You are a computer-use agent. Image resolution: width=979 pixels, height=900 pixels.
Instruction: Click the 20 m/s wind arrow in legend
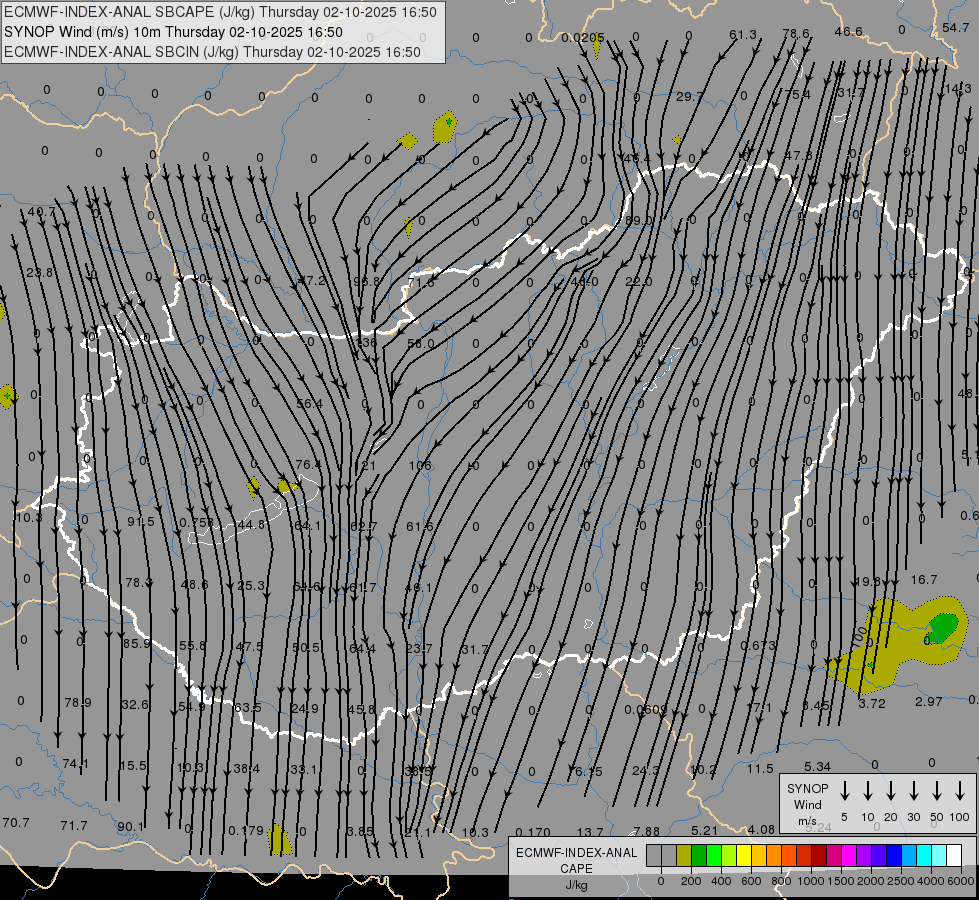coord(890,791)
